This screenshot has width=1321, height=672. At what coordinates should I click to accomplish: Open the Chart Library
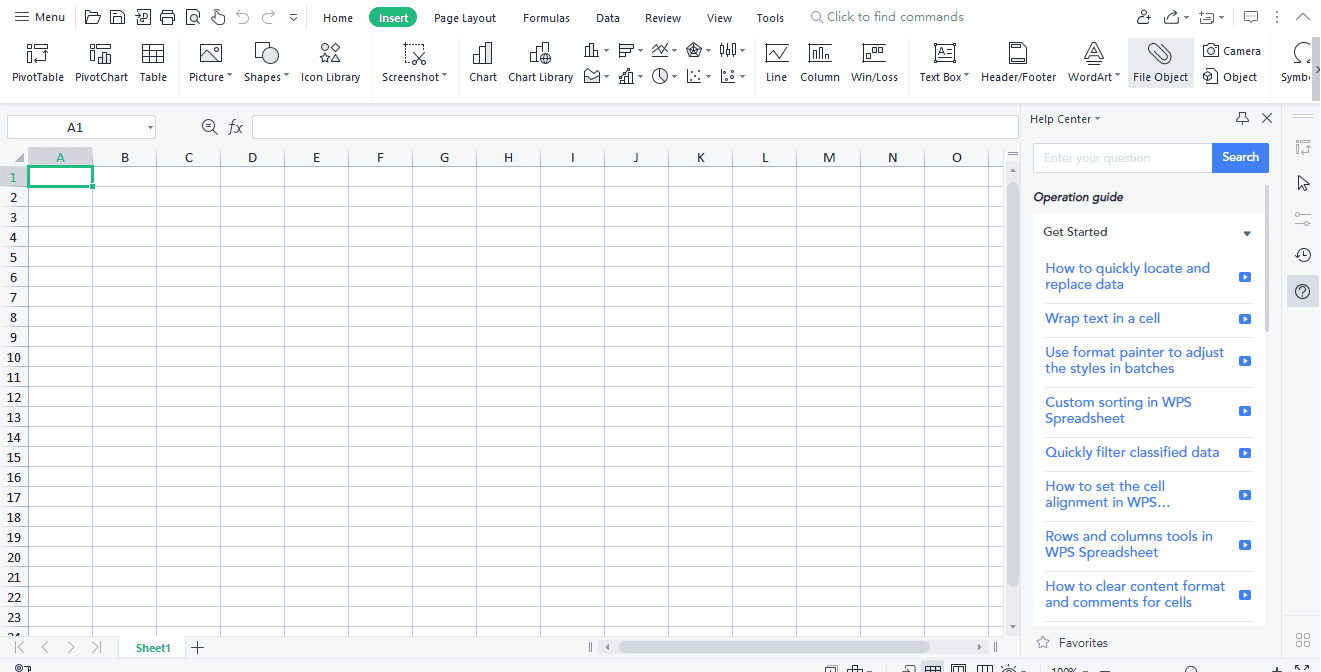click(540, 62)
